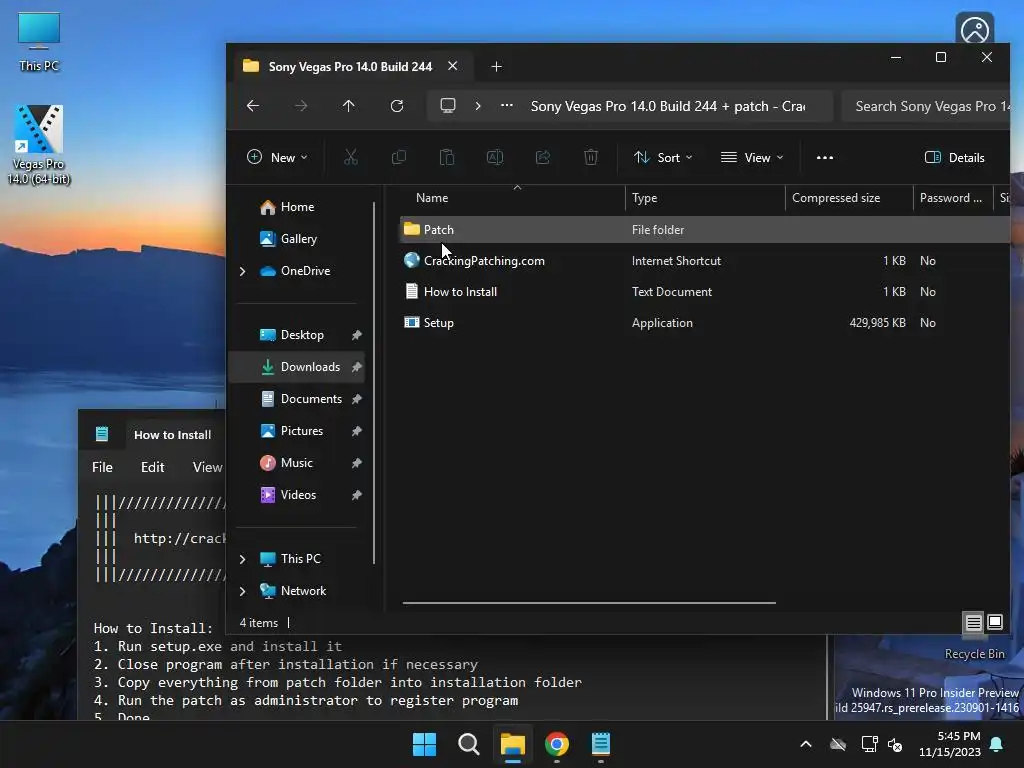Image resolution: width=1024 pixels, height=768 pixels.
Task: Switch to details list view icon
Action: (x=974, y=622)
